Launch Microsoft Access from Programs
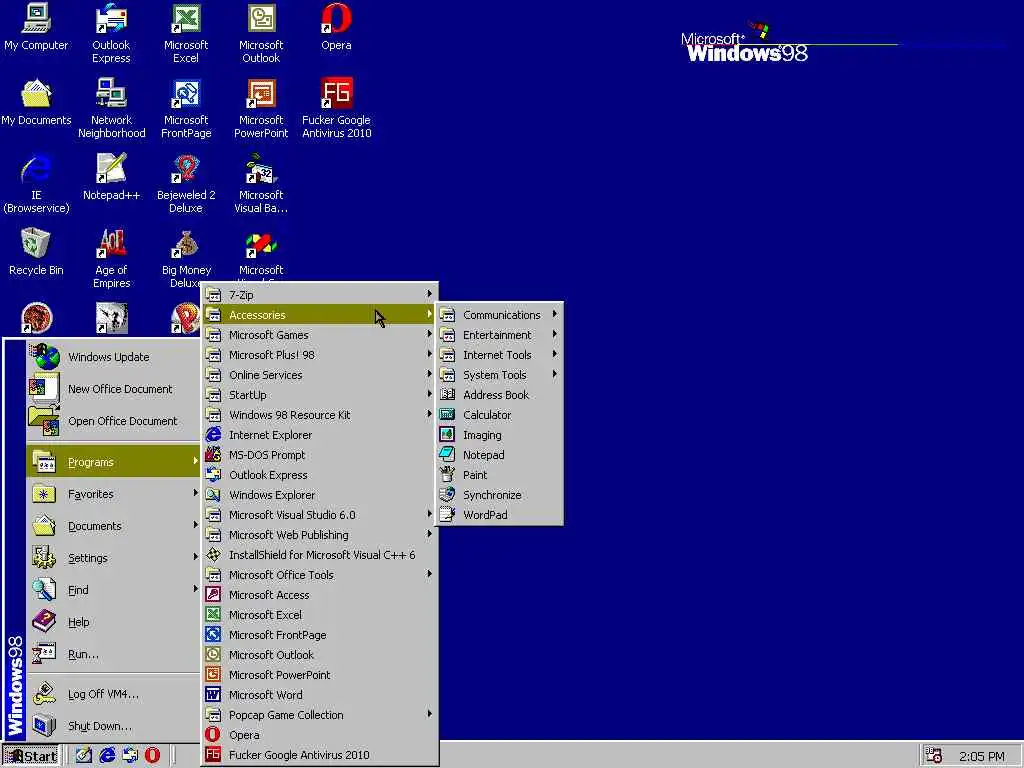 pos(319,594)
